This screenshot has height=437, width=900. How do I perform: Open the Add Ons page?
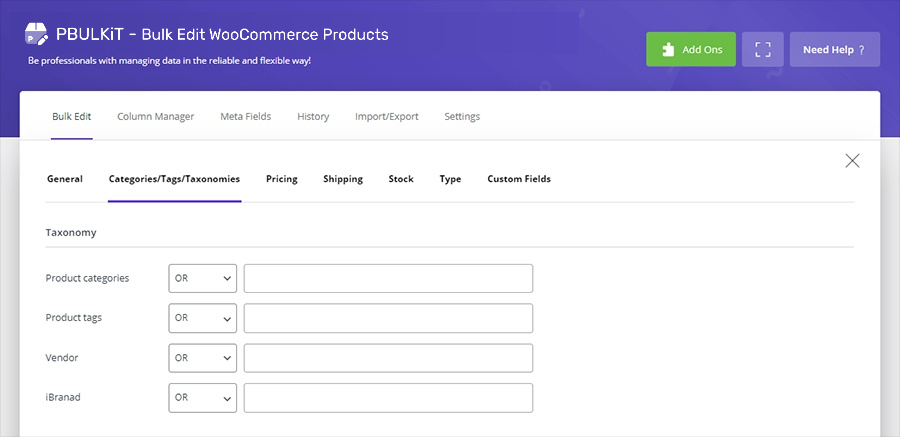[691, 49]
